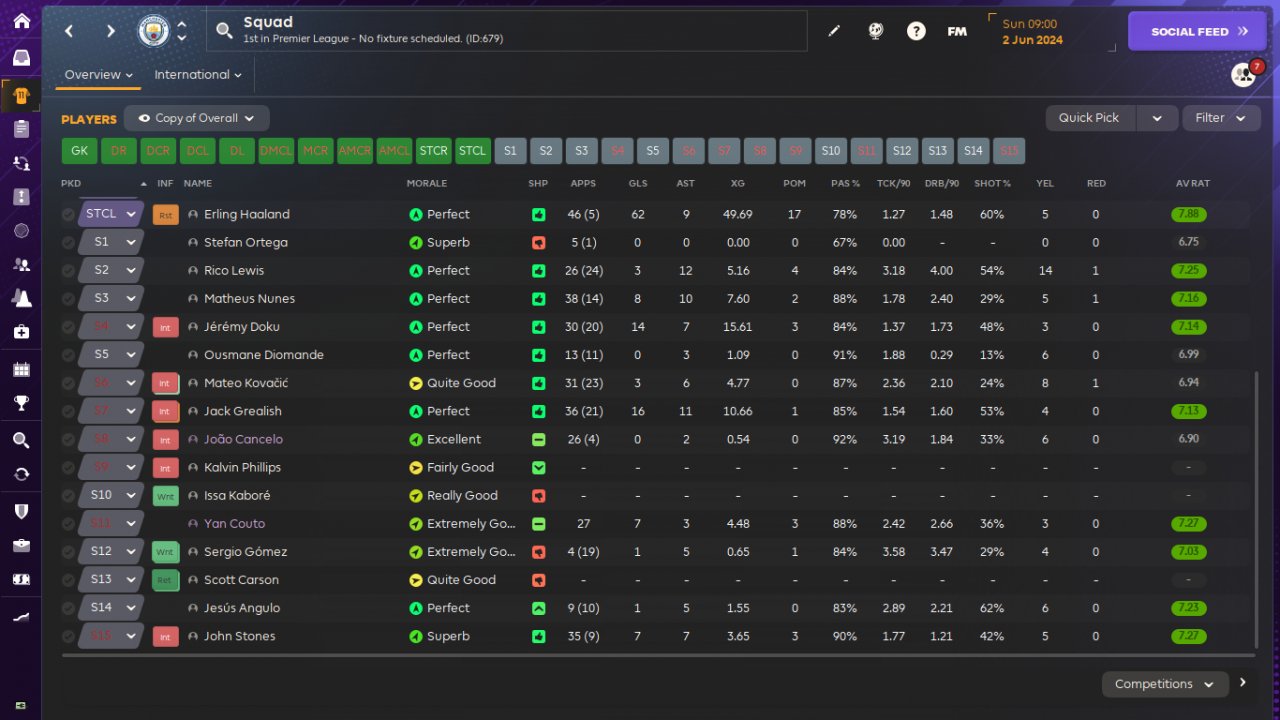Toggle selection circle for Sergio Gómez

[x=68, y=552]
